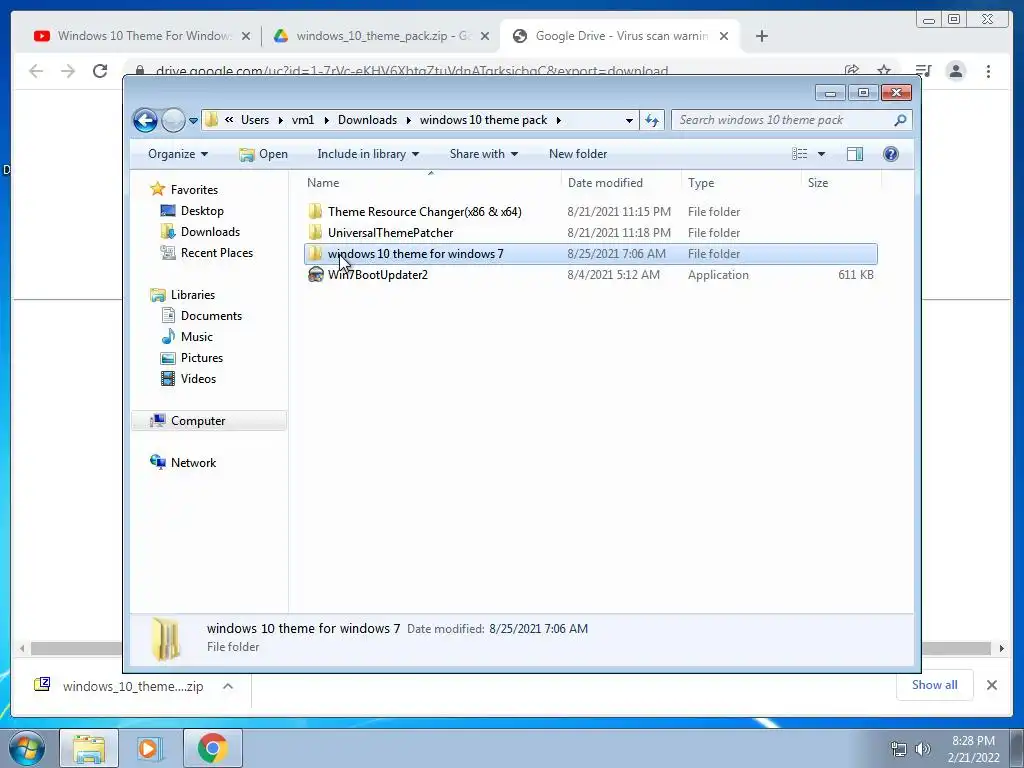Select Computer in navigation pane
This screenshot has width=1024, height=768.
[209, 421]
